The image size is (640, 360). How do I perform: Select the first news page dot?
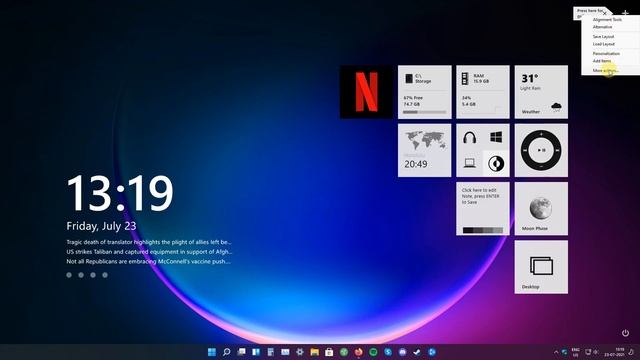pyautogui.click(x=69, y=275)
